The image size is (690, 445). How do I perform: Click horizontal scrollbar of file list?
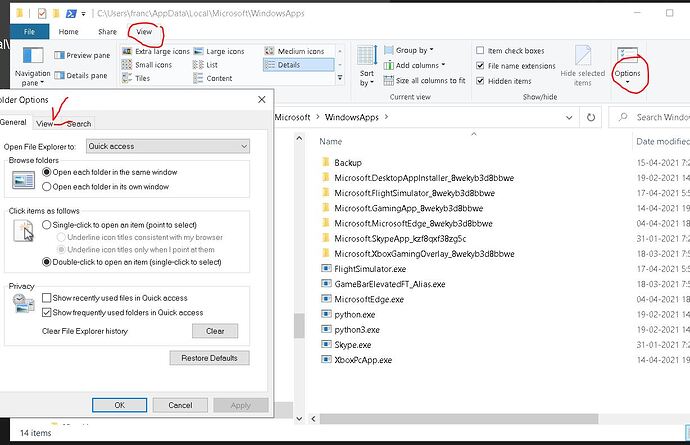pyautogui.click(x=459, y=419)
